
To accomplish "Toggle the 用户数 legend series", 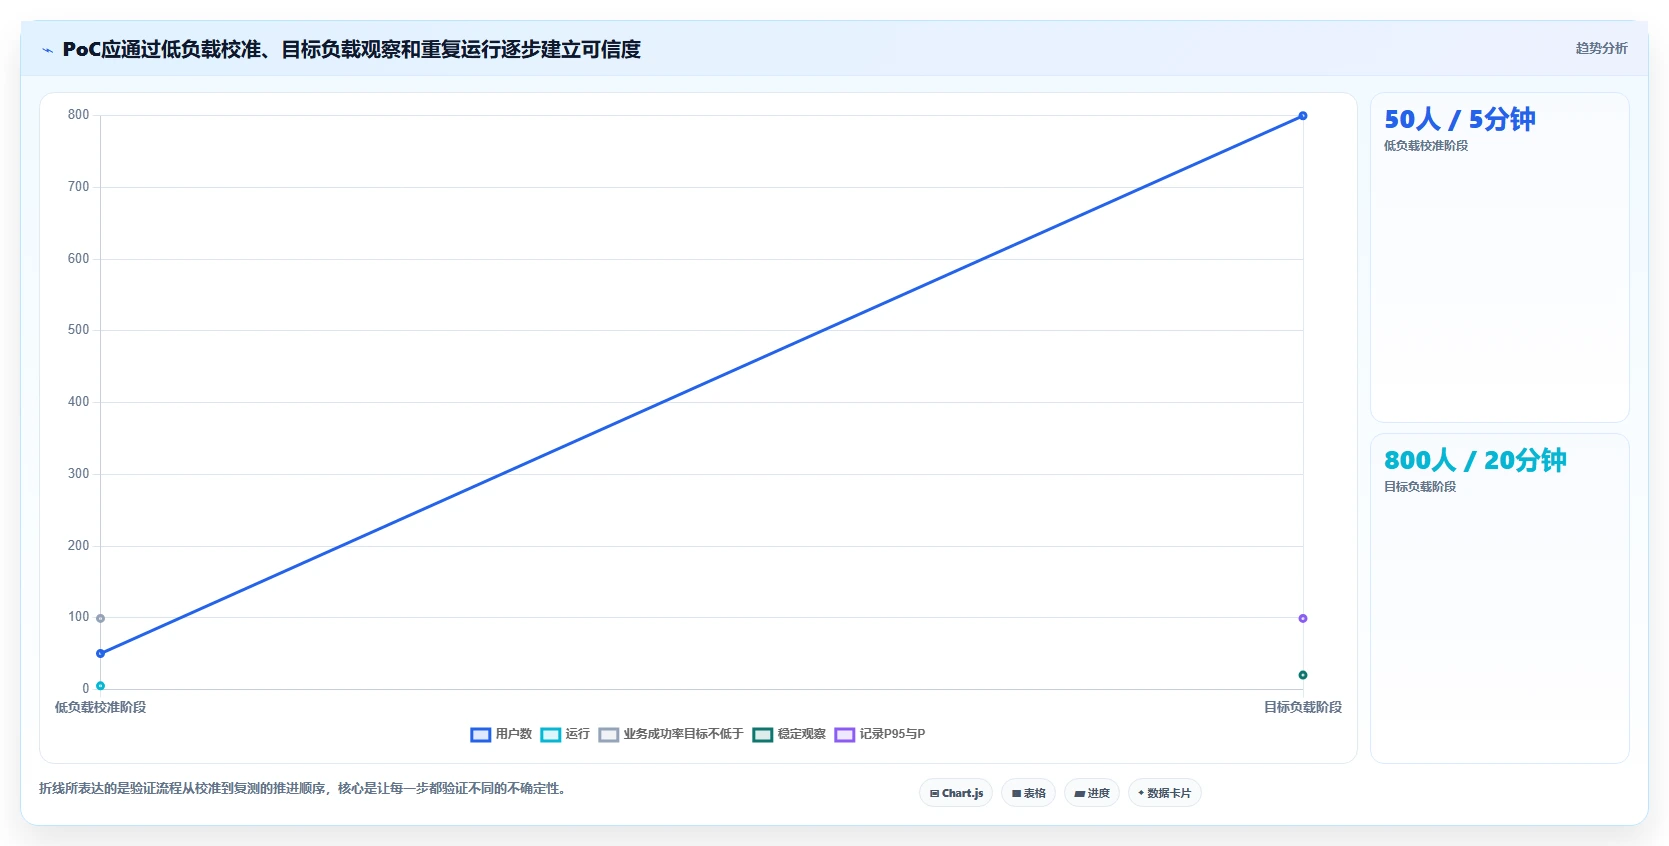I will click(501, 734).
